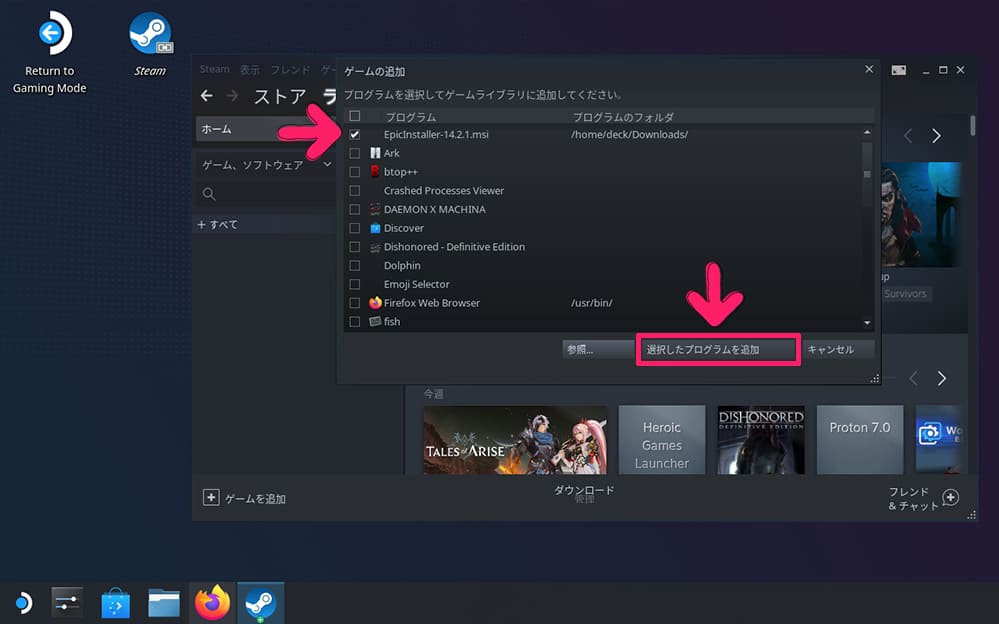Uncheck EpicInstaller-14.2.1.msi checkbox
The height and width of the screenshot is (624, 999).
(355, 134)
